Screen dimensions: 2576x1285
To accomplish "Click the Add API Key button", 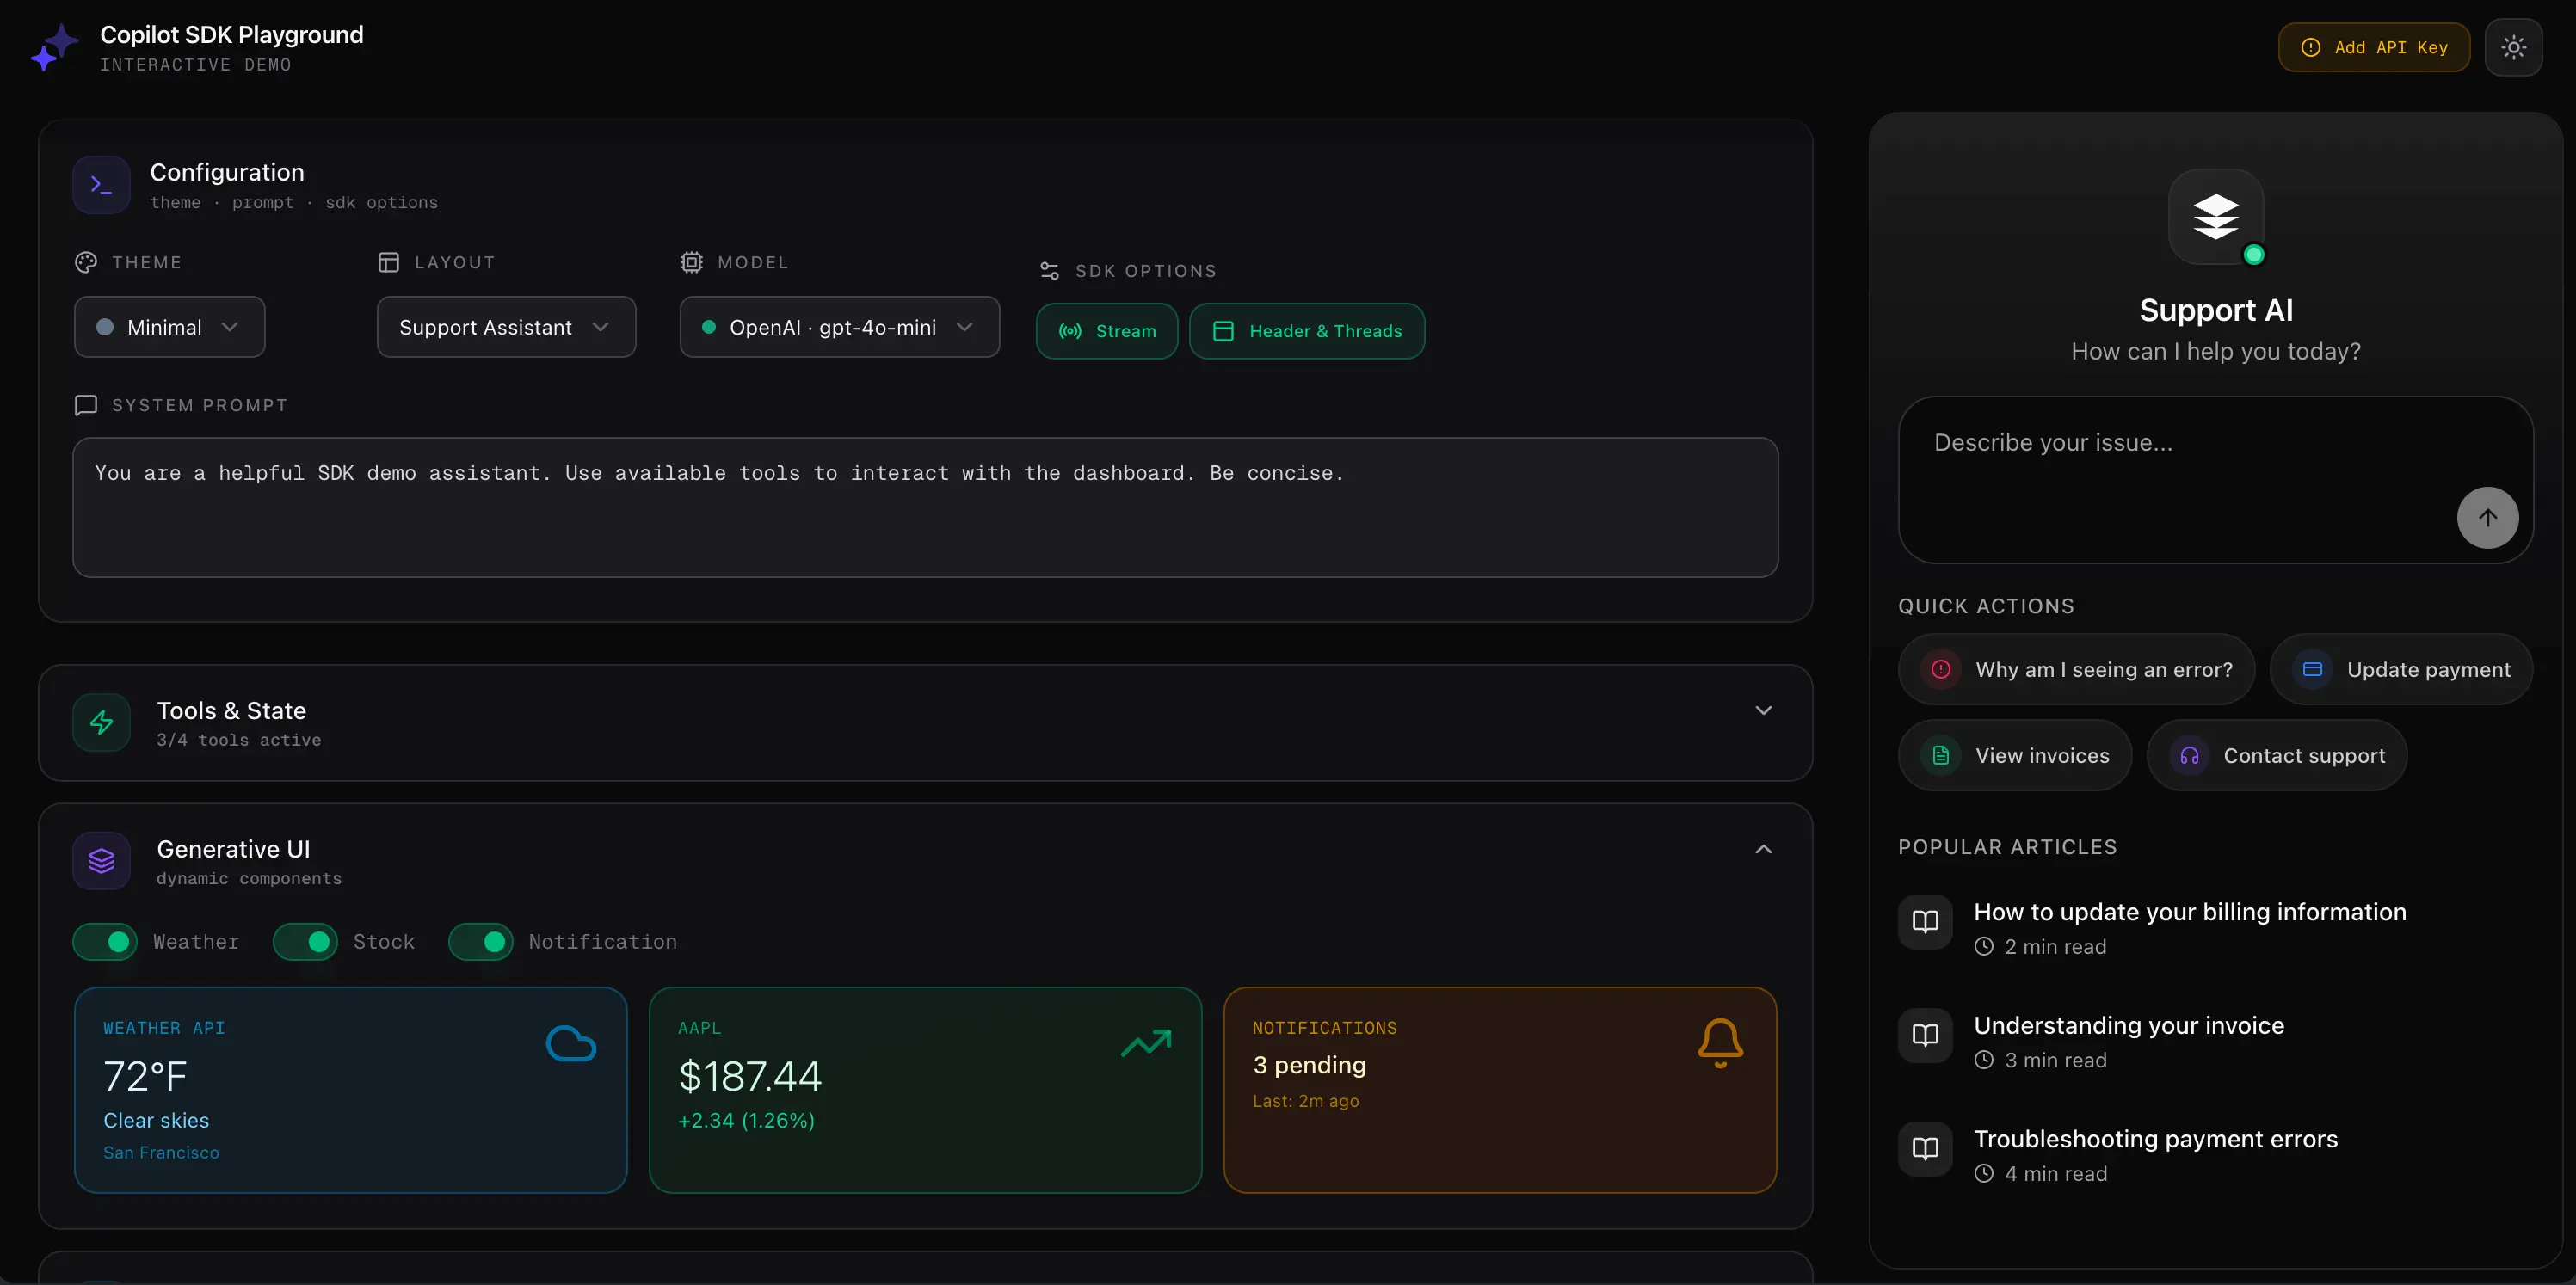I will click(x=2374, y=47).
